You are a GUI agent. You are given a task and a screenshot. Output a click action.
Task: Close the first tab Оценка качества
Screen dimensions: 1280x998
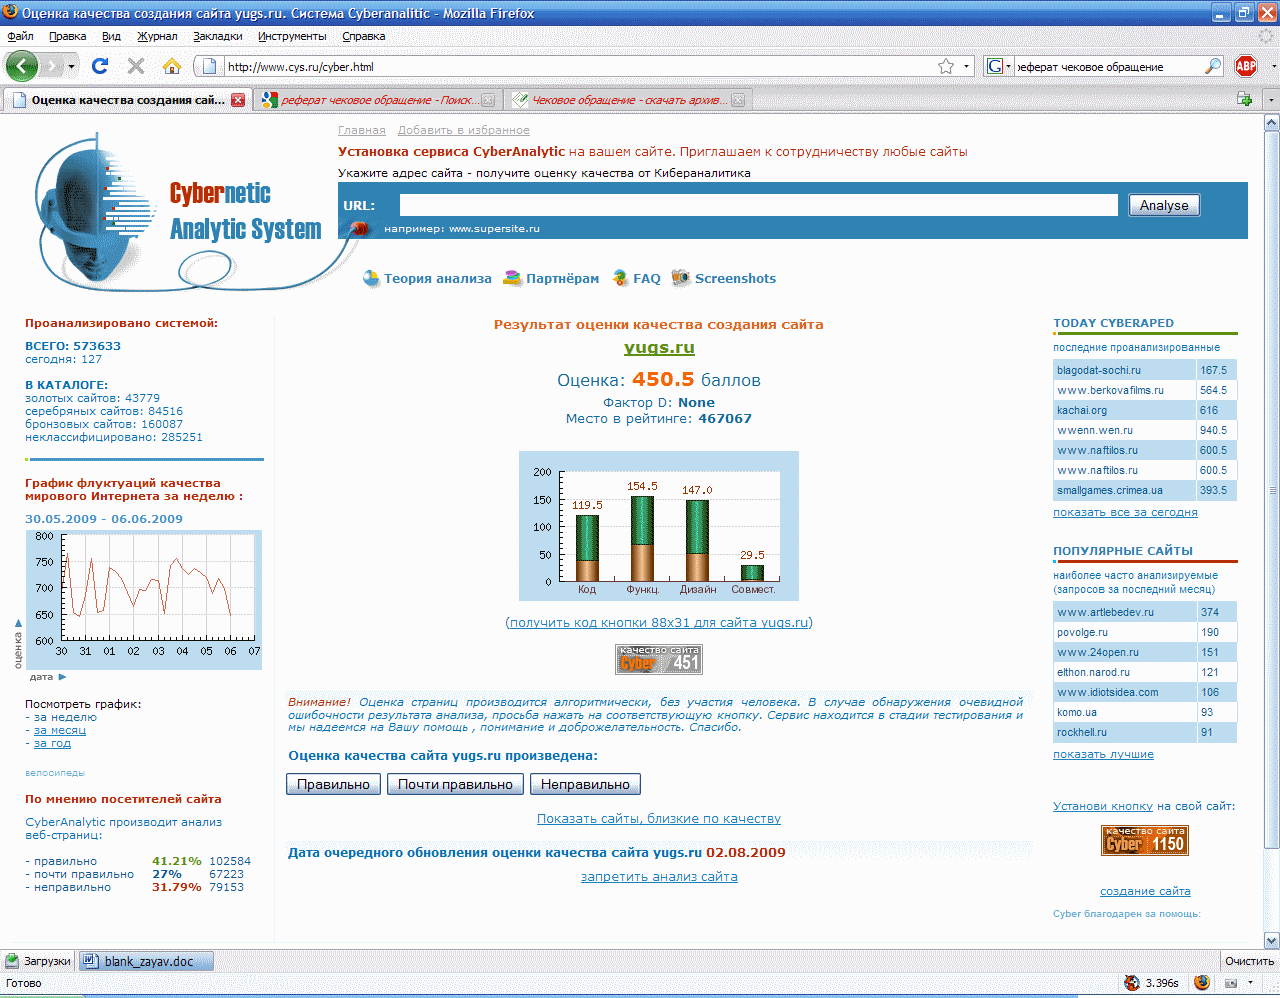pyautogui.click(x=238, y=100)
